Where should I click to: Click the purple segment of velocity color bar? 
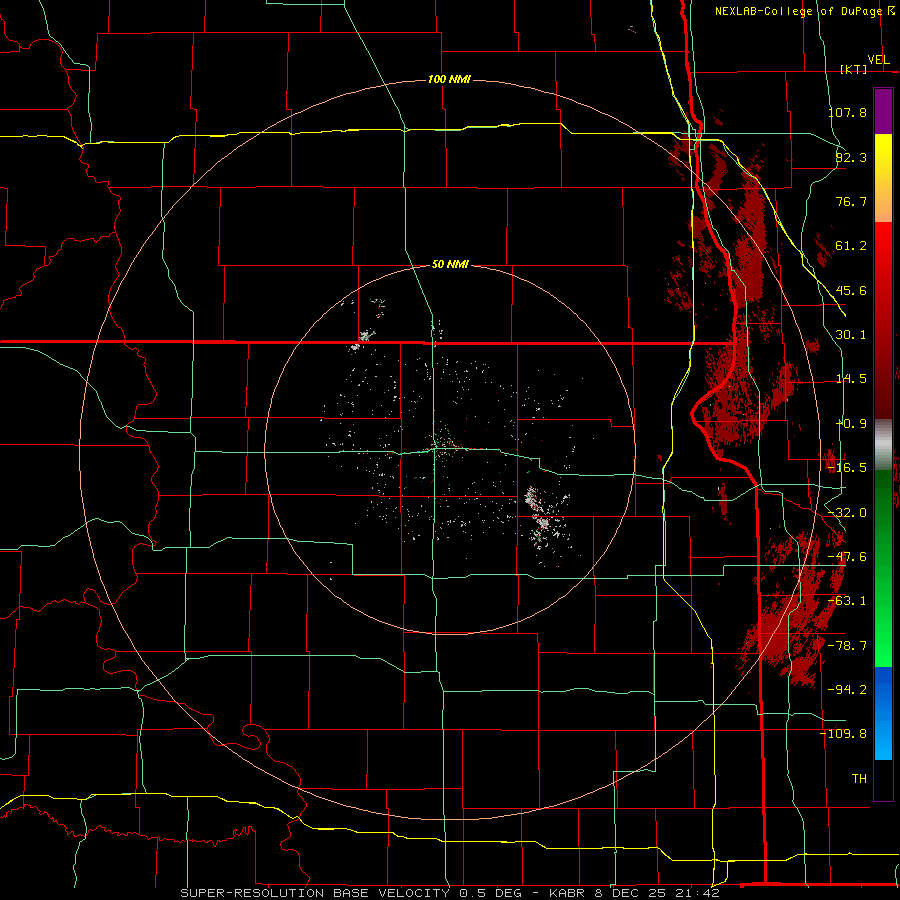tap(883, 111)
